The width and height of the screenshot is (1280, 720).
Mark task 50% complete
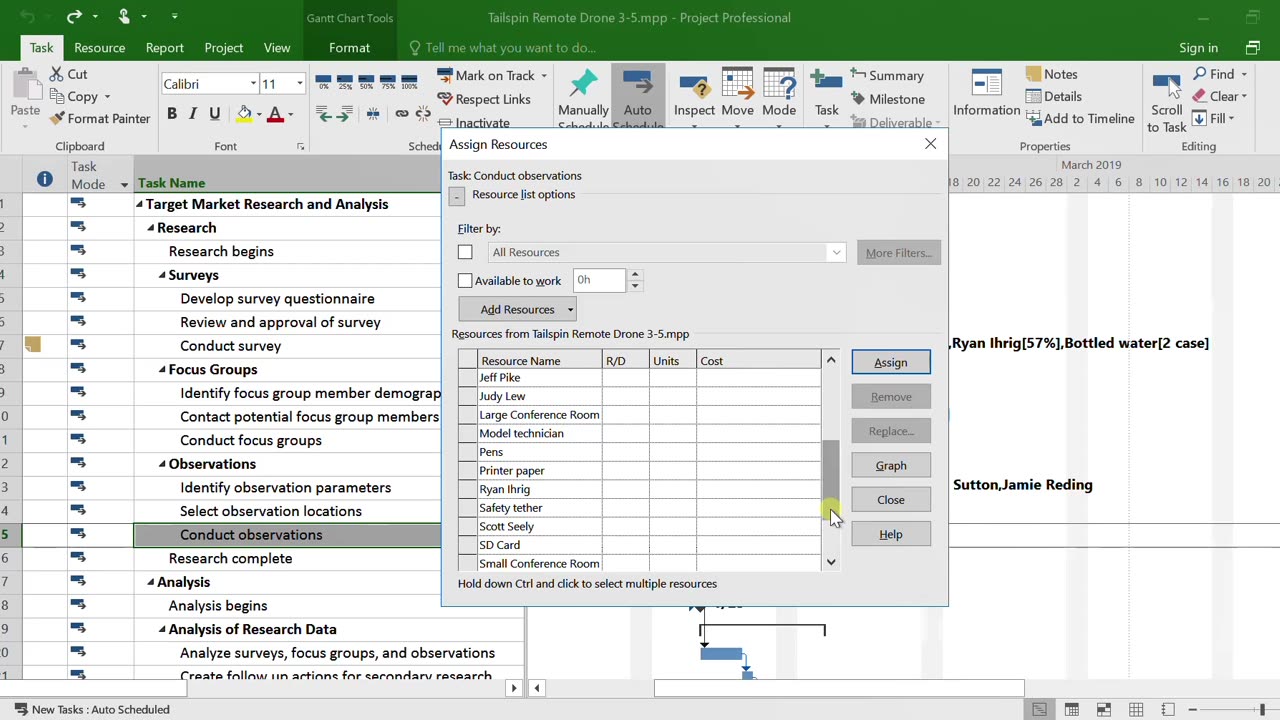point(366,83)
